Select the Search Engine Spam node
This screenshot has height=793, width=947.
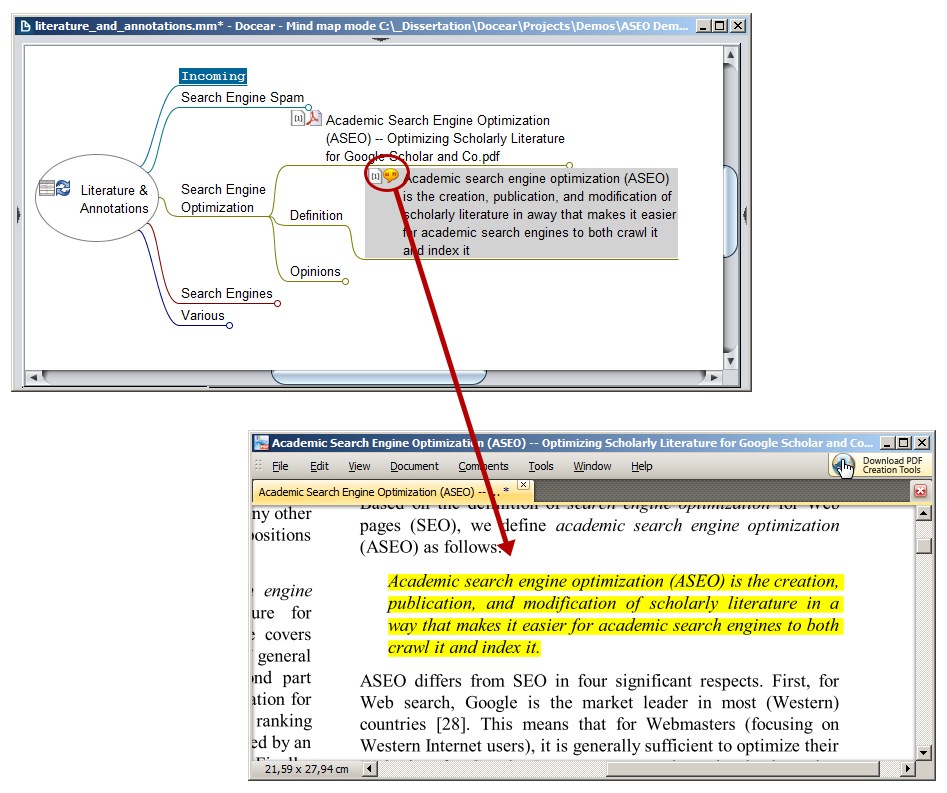[x=242, y=97]
